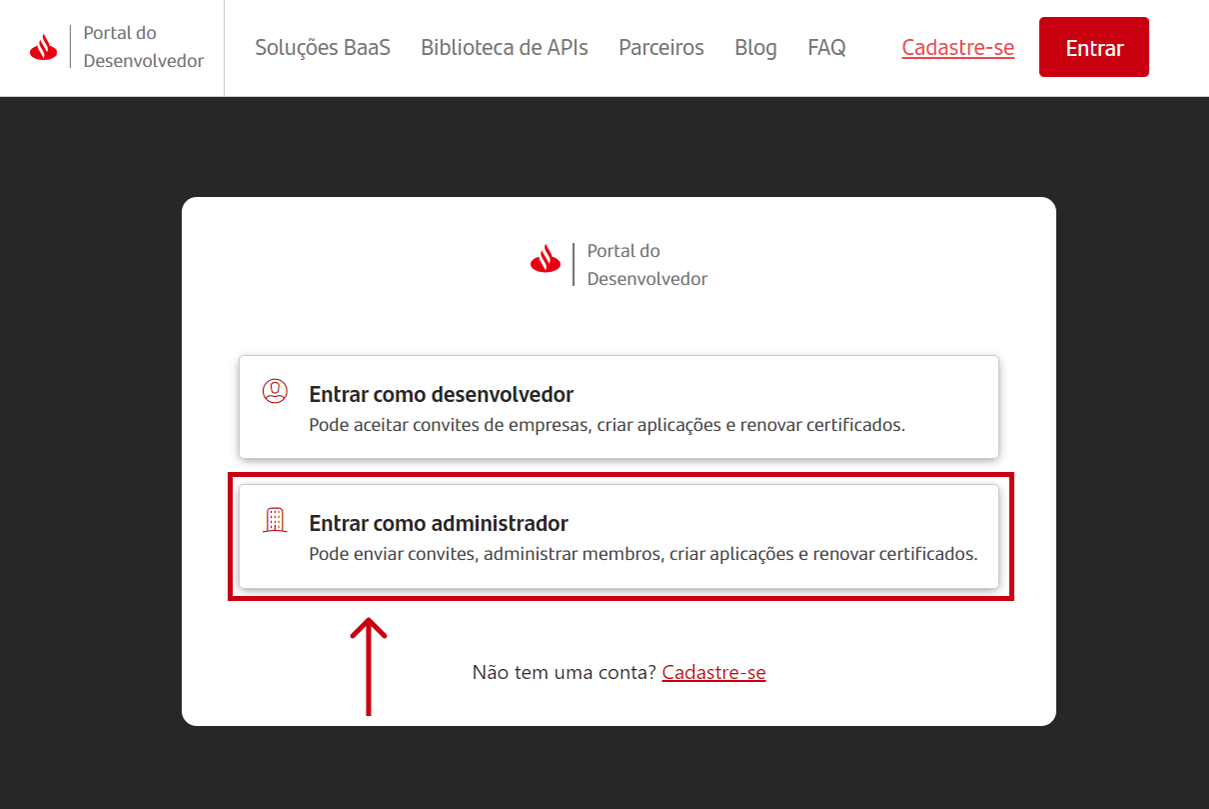Choose 'Entrar como administrador' highlighted option

click(x=618, y=536)
